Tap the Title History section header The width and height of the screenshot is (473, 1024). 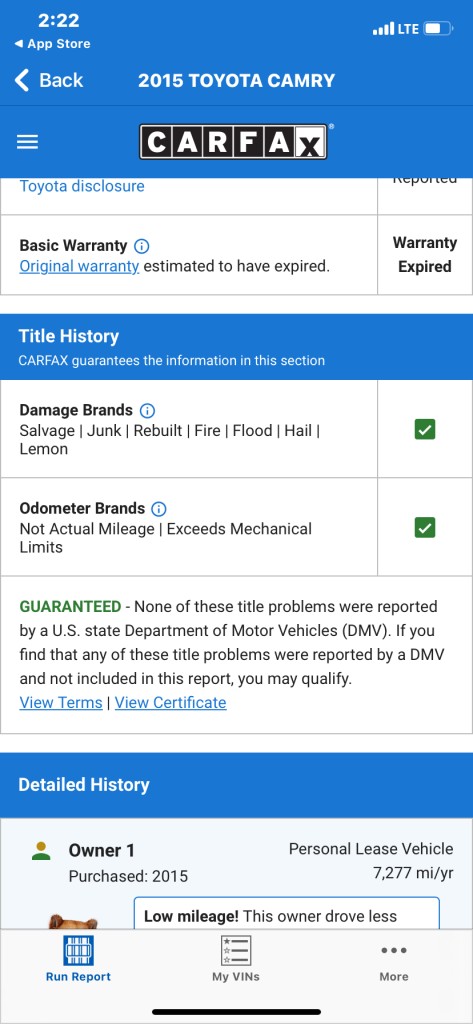tap(236, 347)
